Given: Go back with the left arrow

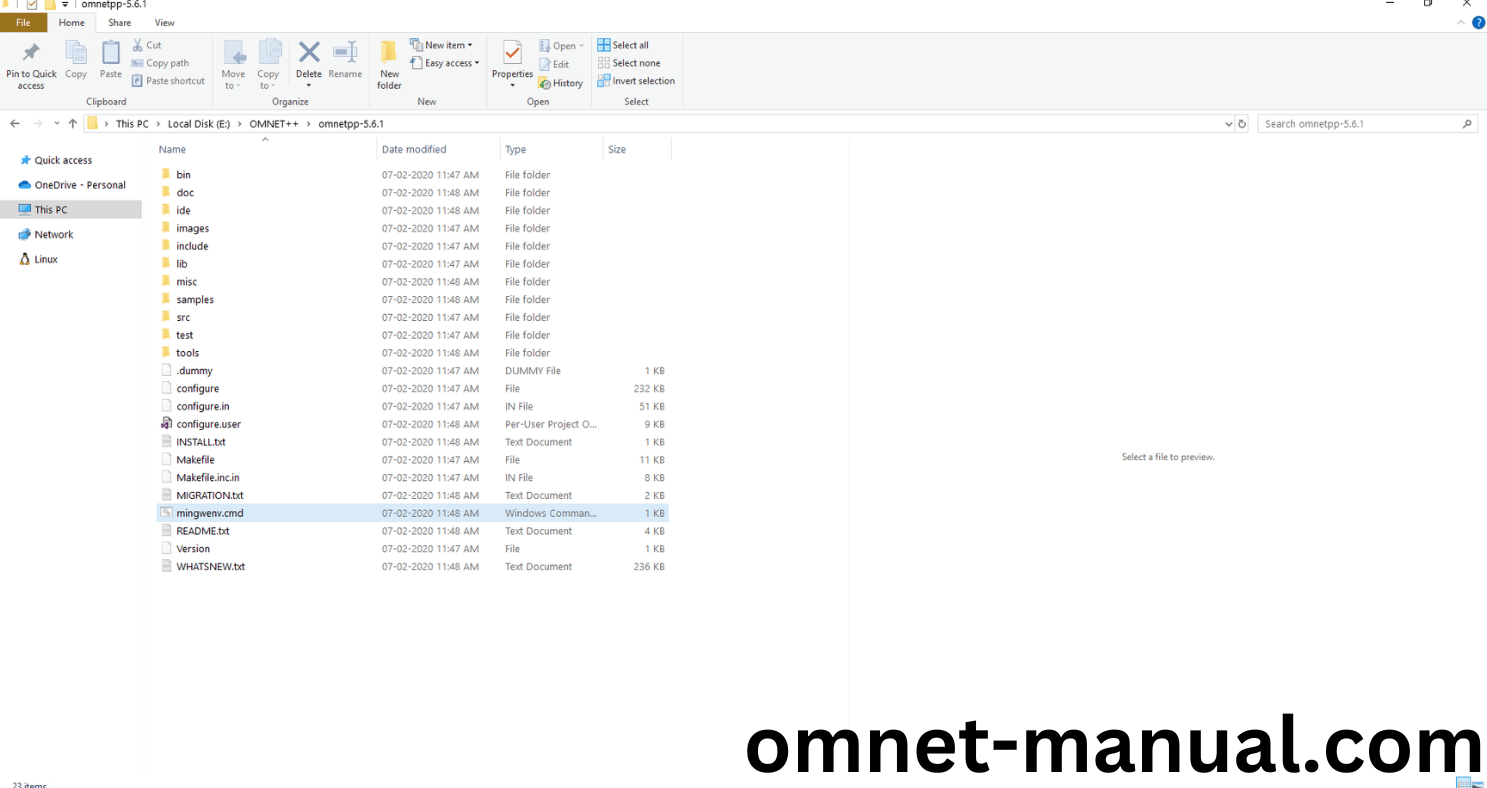Looking at the screenshot, I should [14, 124].
